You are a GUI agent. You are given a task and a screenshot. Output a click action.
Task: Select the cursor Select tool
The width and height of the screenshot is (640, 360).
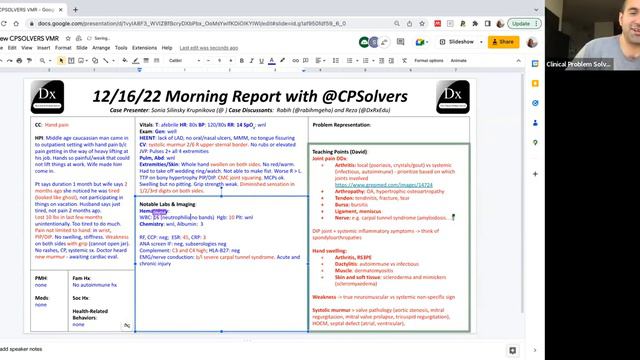pos(61,61)
